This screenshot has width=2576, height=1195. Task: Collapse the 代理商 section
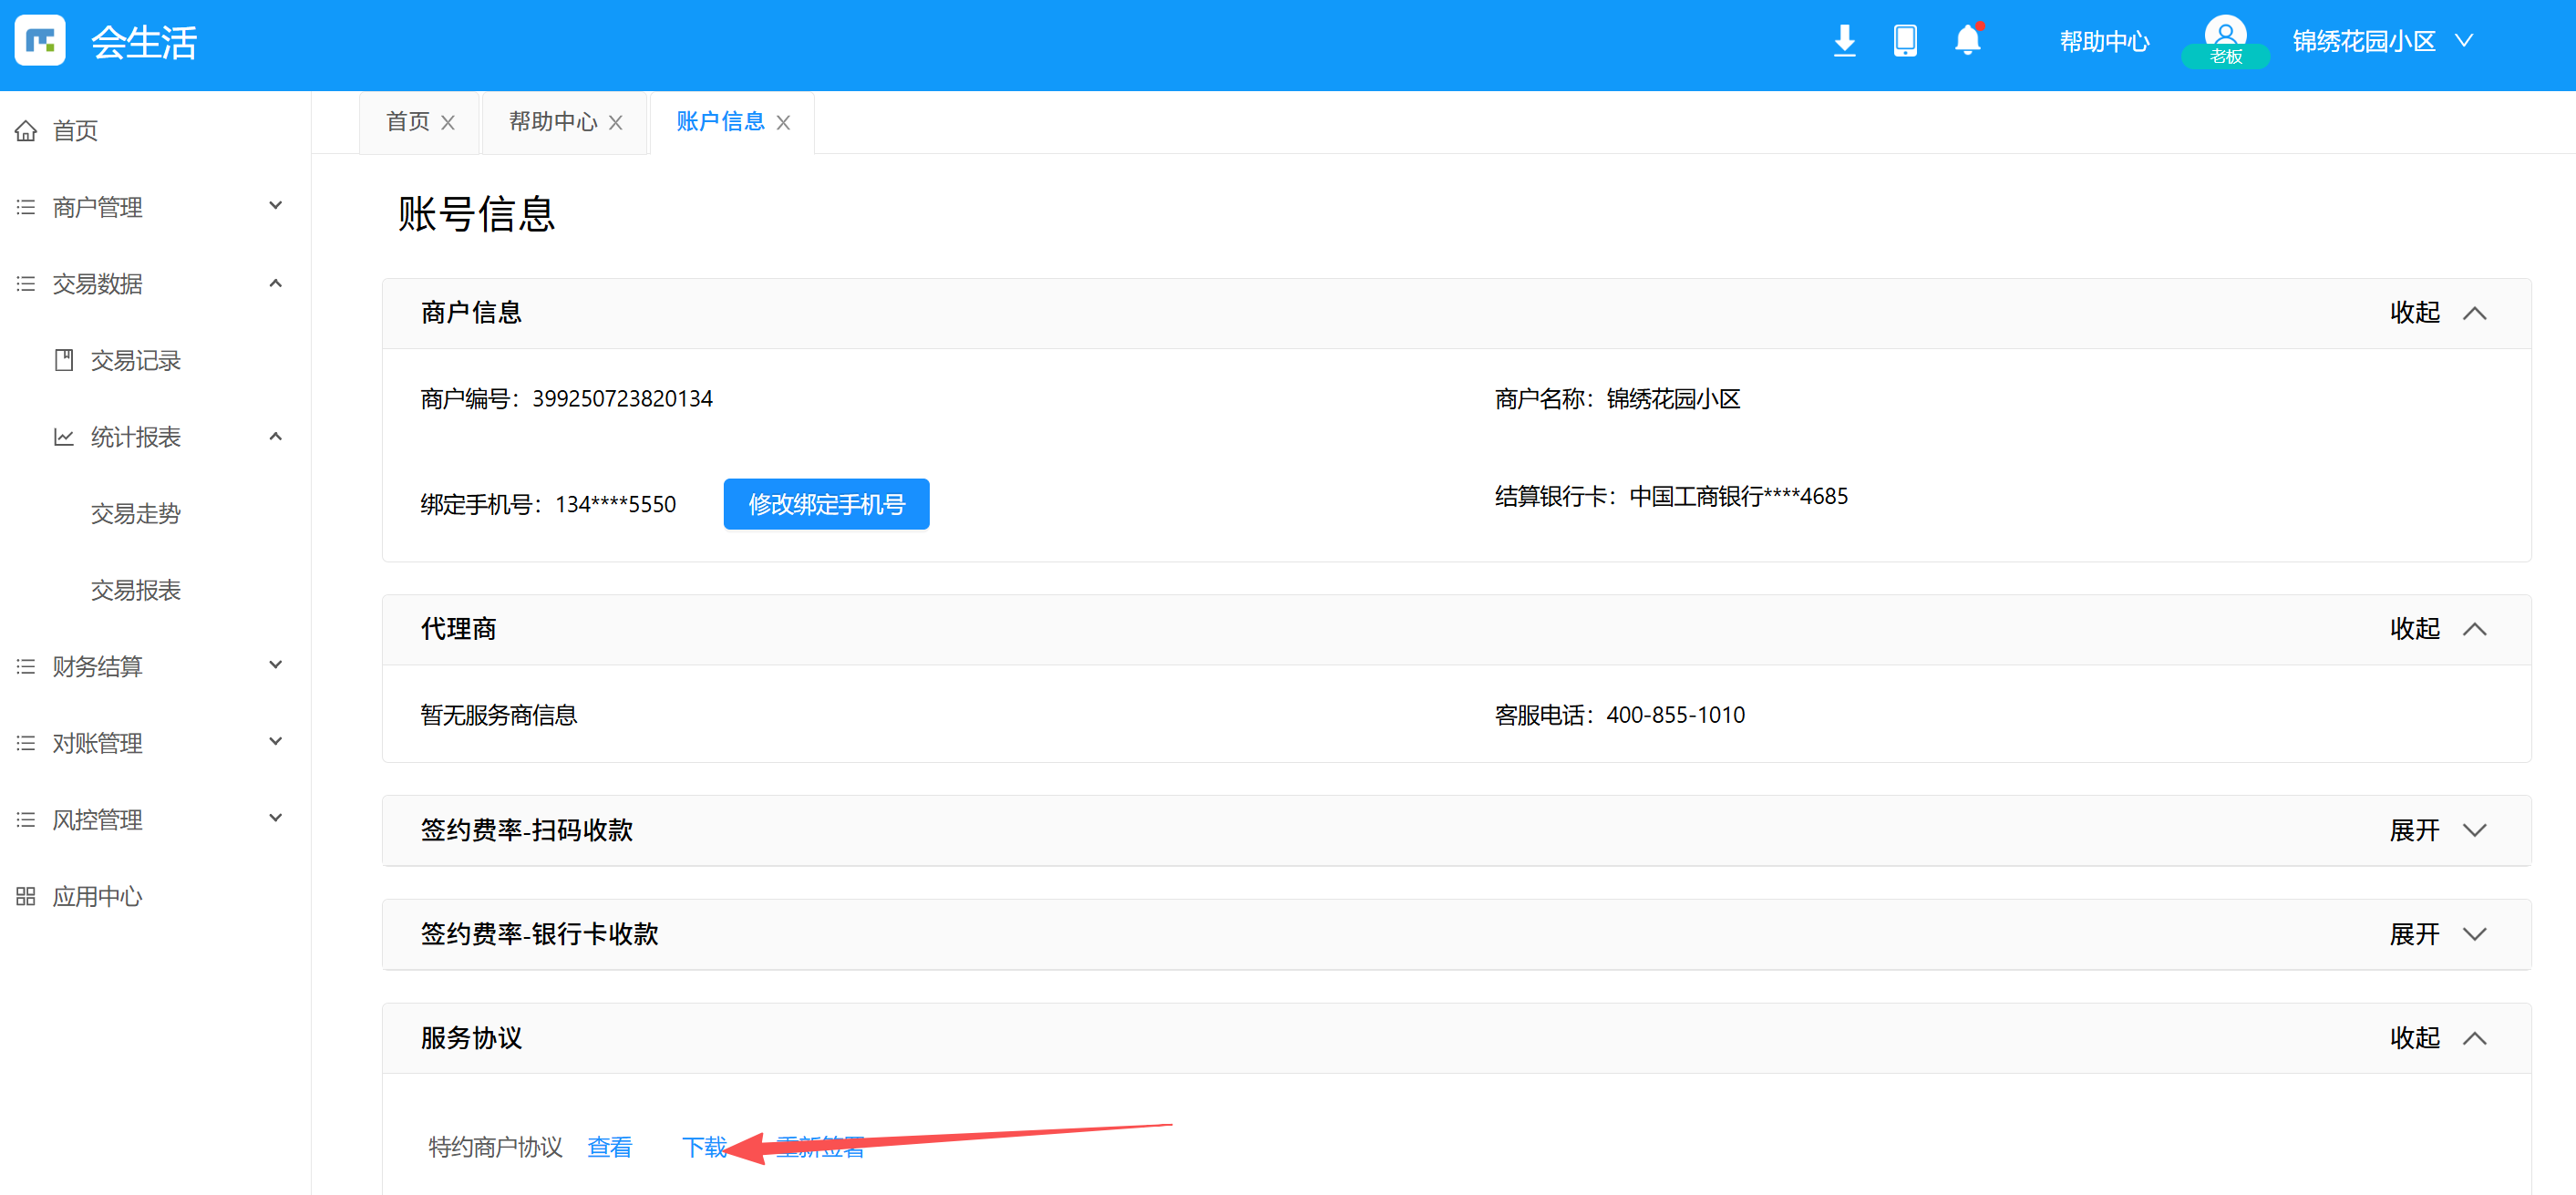2438,628
